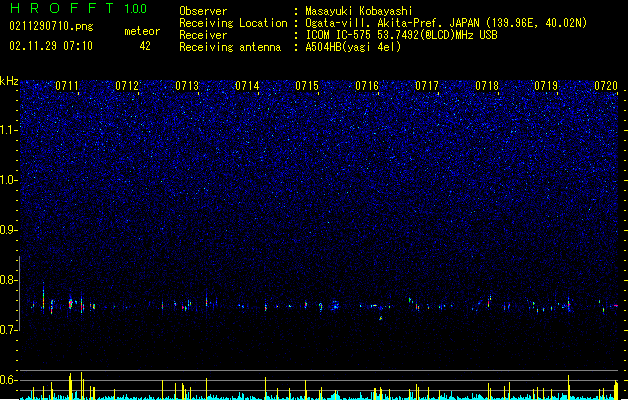This screenshot has height=400, width=629.
Task: Click the 0713 time marker
Action: (x=187, y=86)
